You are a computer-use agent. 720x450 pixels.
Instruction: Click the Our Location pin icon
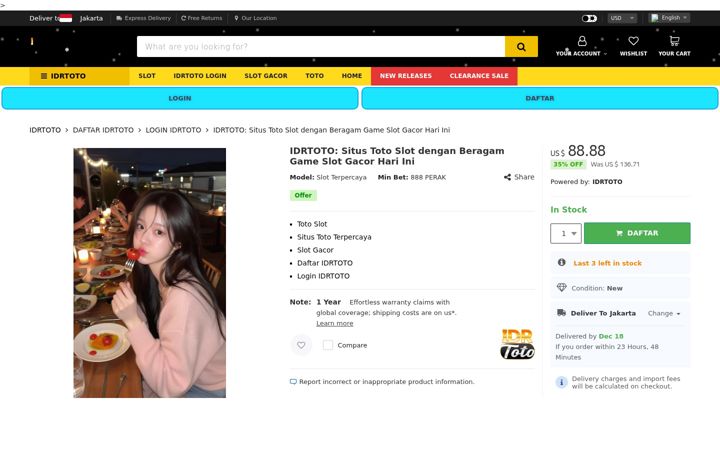(236, 18)
